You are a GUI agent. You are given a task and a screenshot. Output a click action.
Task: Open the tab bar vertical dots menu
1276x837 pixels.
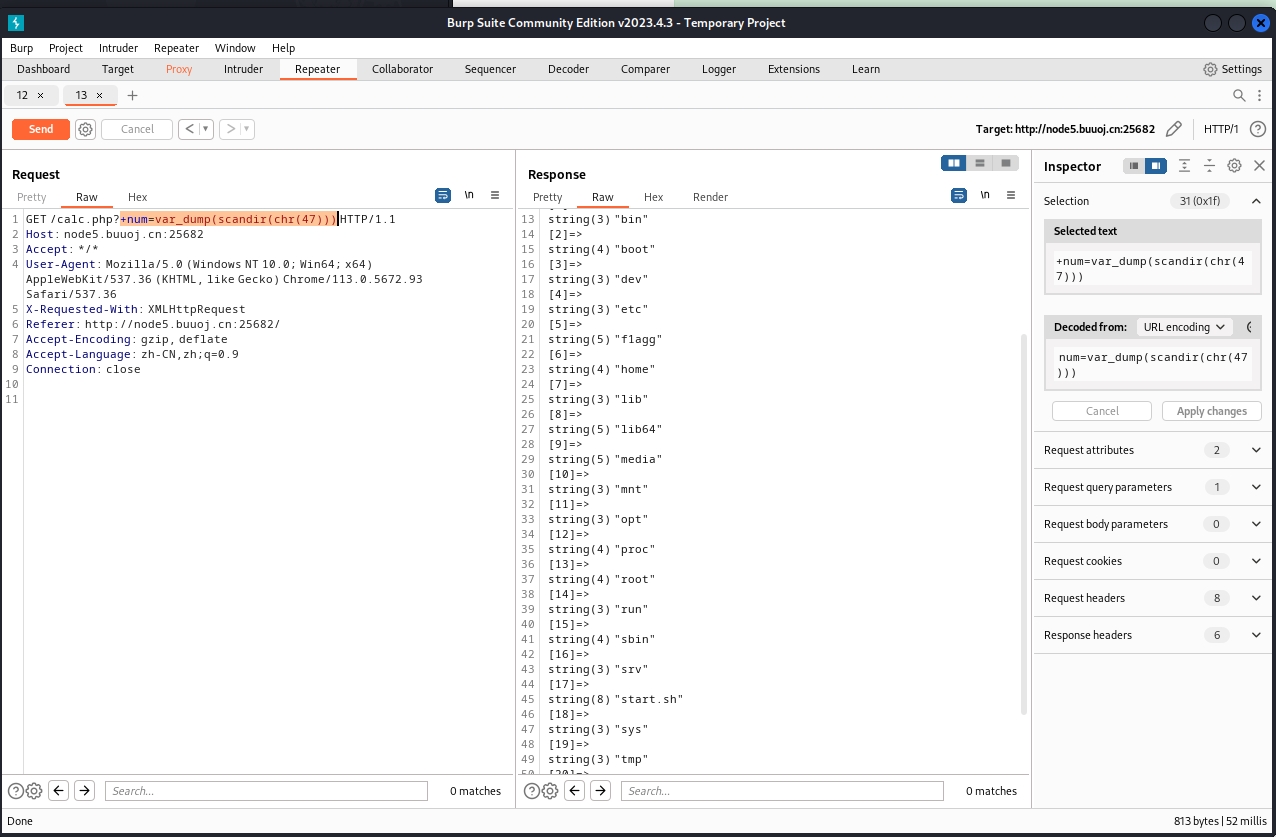(x=1258, y=95)
